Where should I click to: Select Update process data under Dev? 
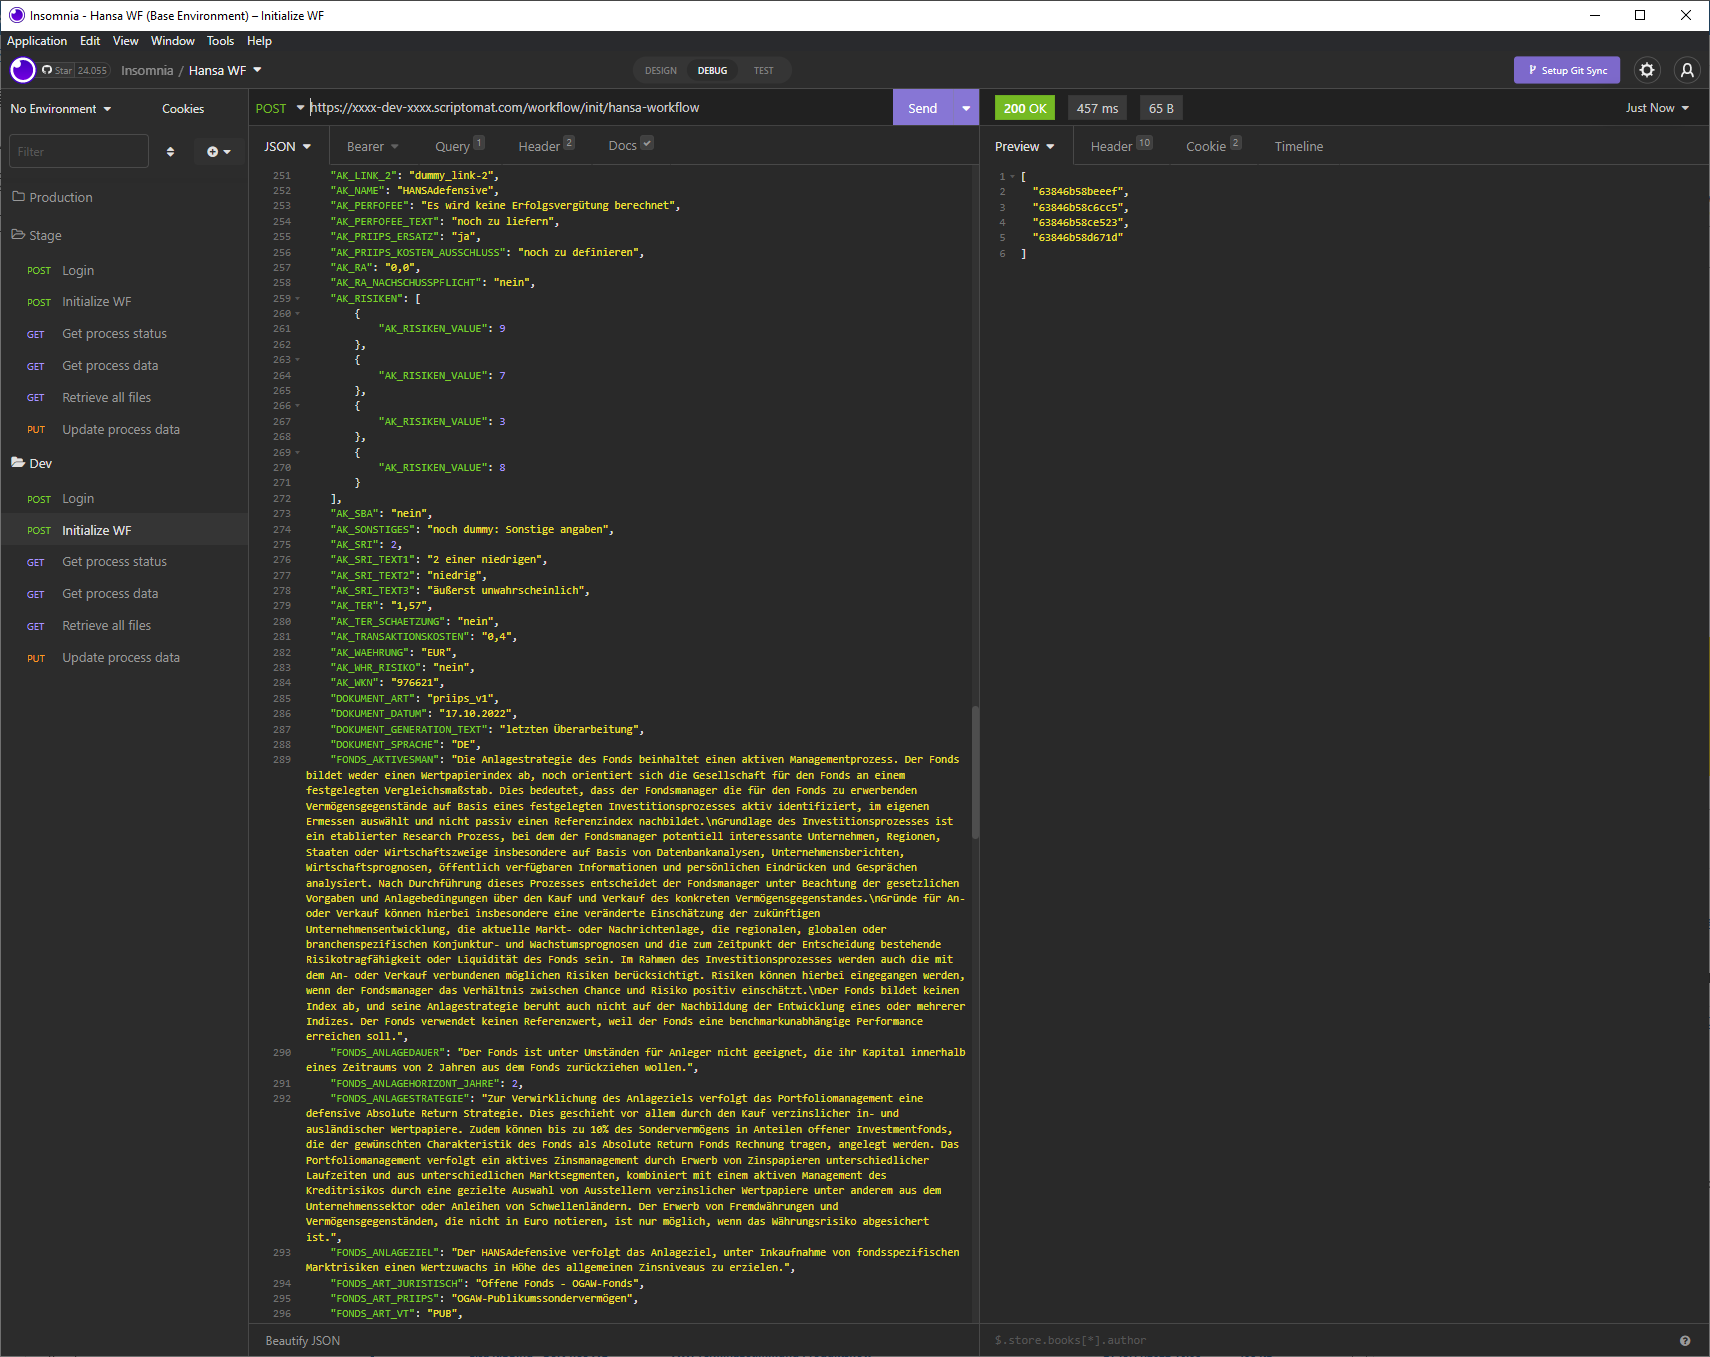point(124,658)
